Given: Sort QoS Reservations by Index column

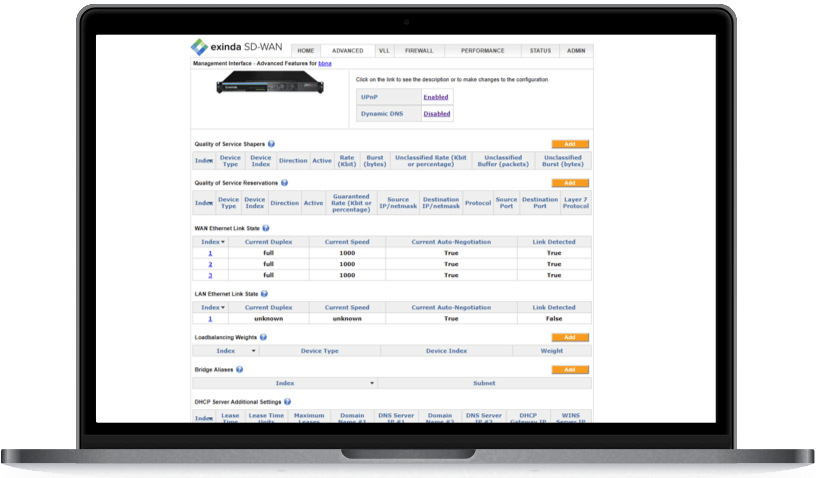Looking at the screenshot, I should [204, 203].
